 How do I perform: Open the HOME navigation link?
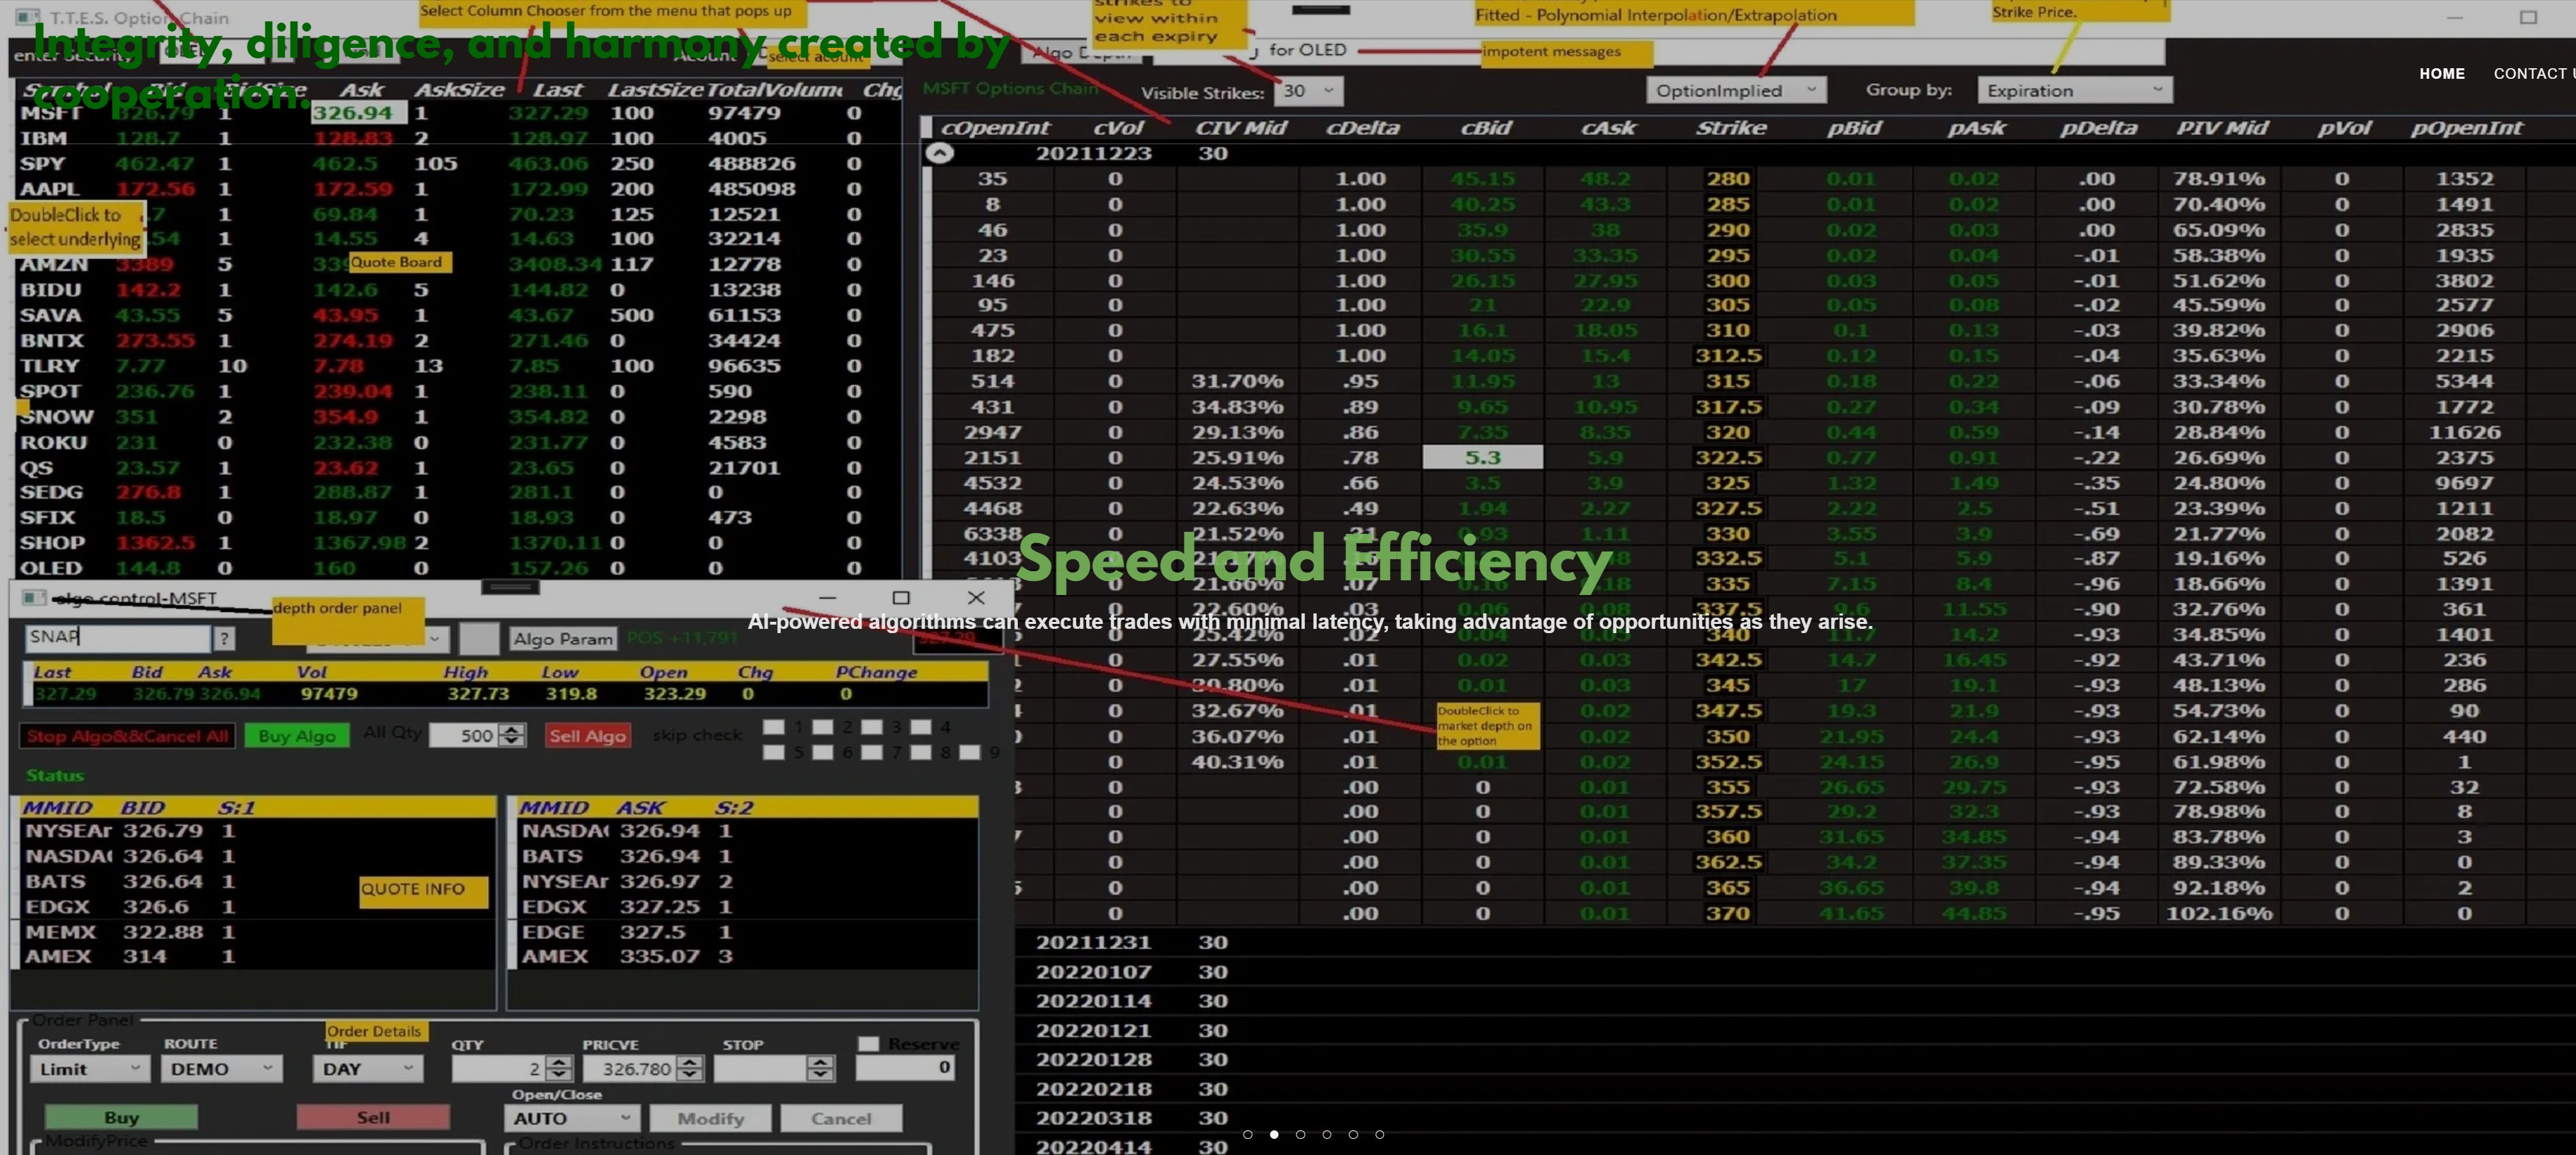[x=2441, y=73]
